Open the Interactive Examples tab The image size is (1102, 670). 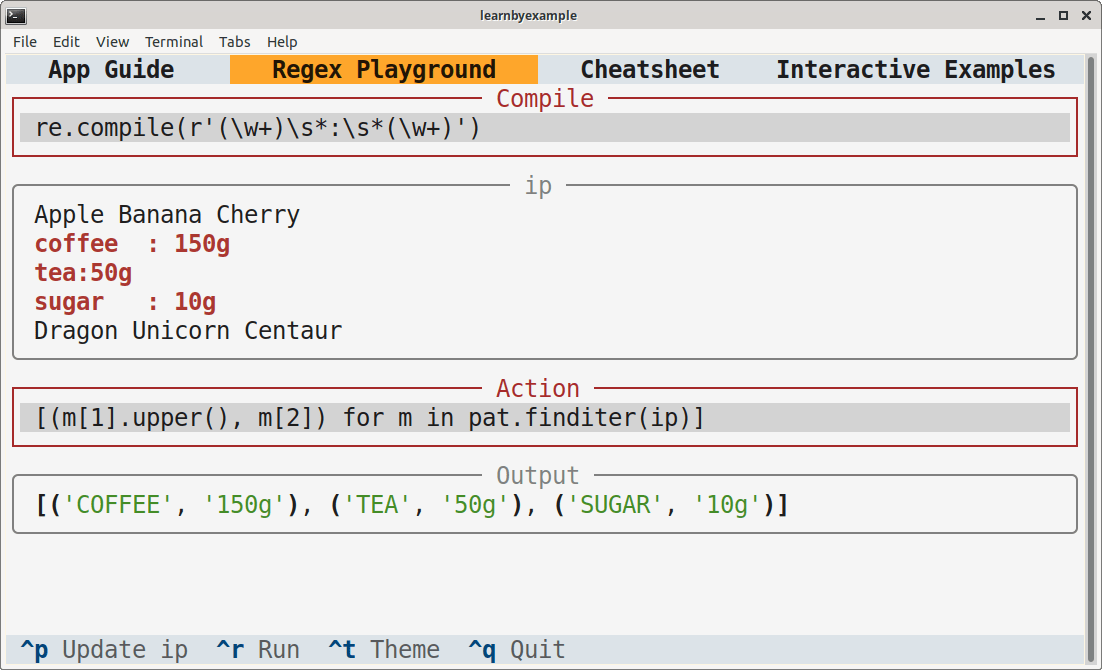point(915,70)
